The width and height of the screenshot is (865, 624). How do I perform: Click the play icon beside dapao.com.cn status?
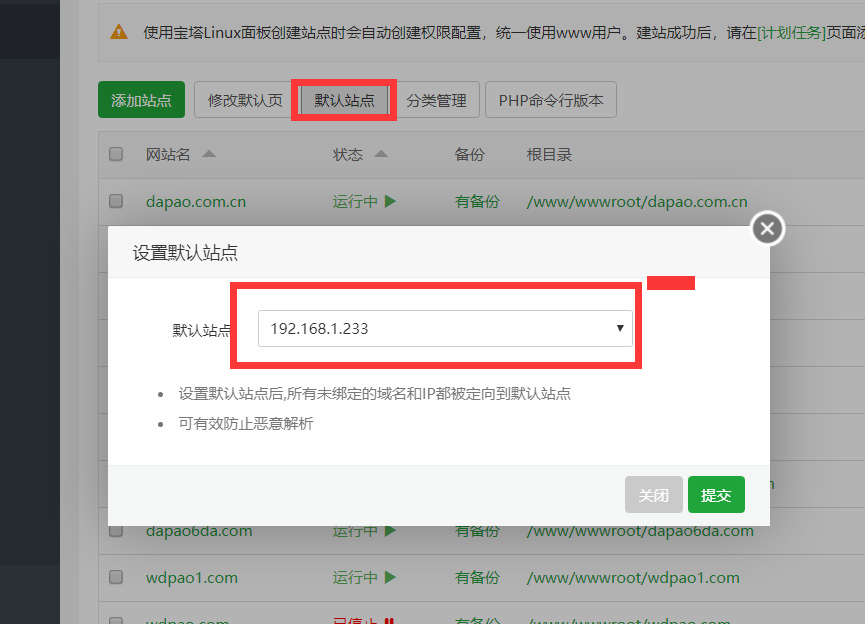point(392,201)
